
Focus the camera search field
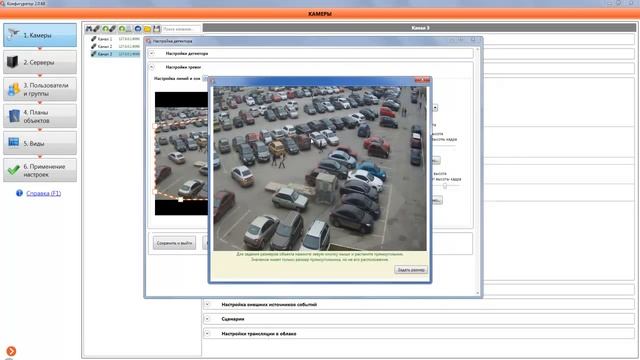point(181,29)
